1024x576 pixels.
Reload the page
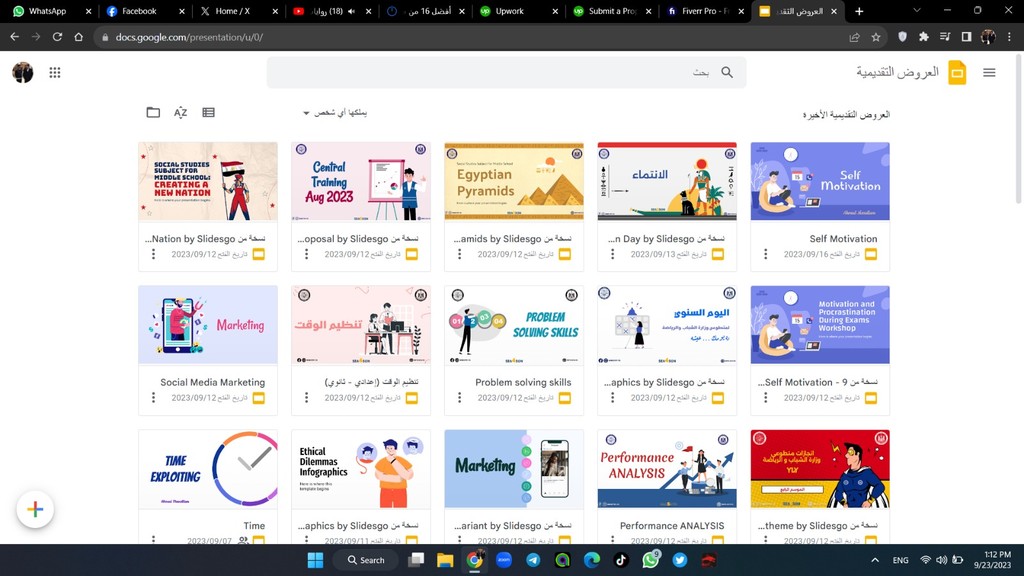pos(57,37)
